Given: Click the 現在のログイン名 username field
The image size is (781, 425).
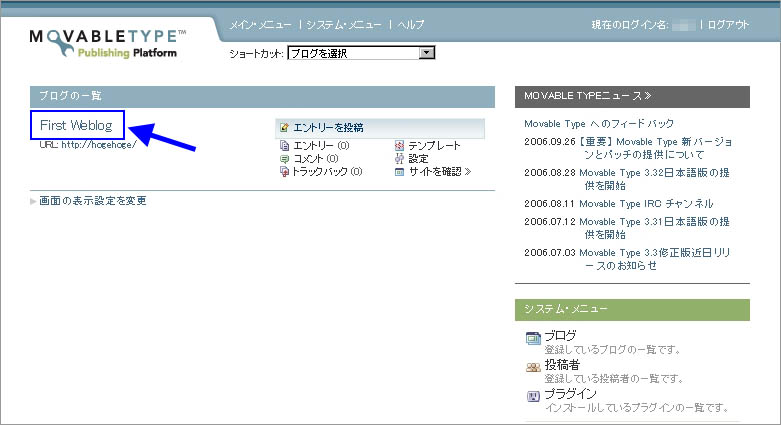Looking at the screenshot, I should click(x=683, y=24).
